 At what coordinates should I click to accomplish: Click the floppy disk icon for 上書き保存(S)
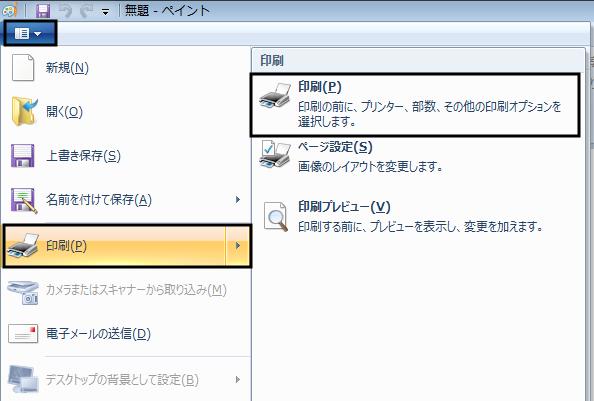(x=23, y=156)
